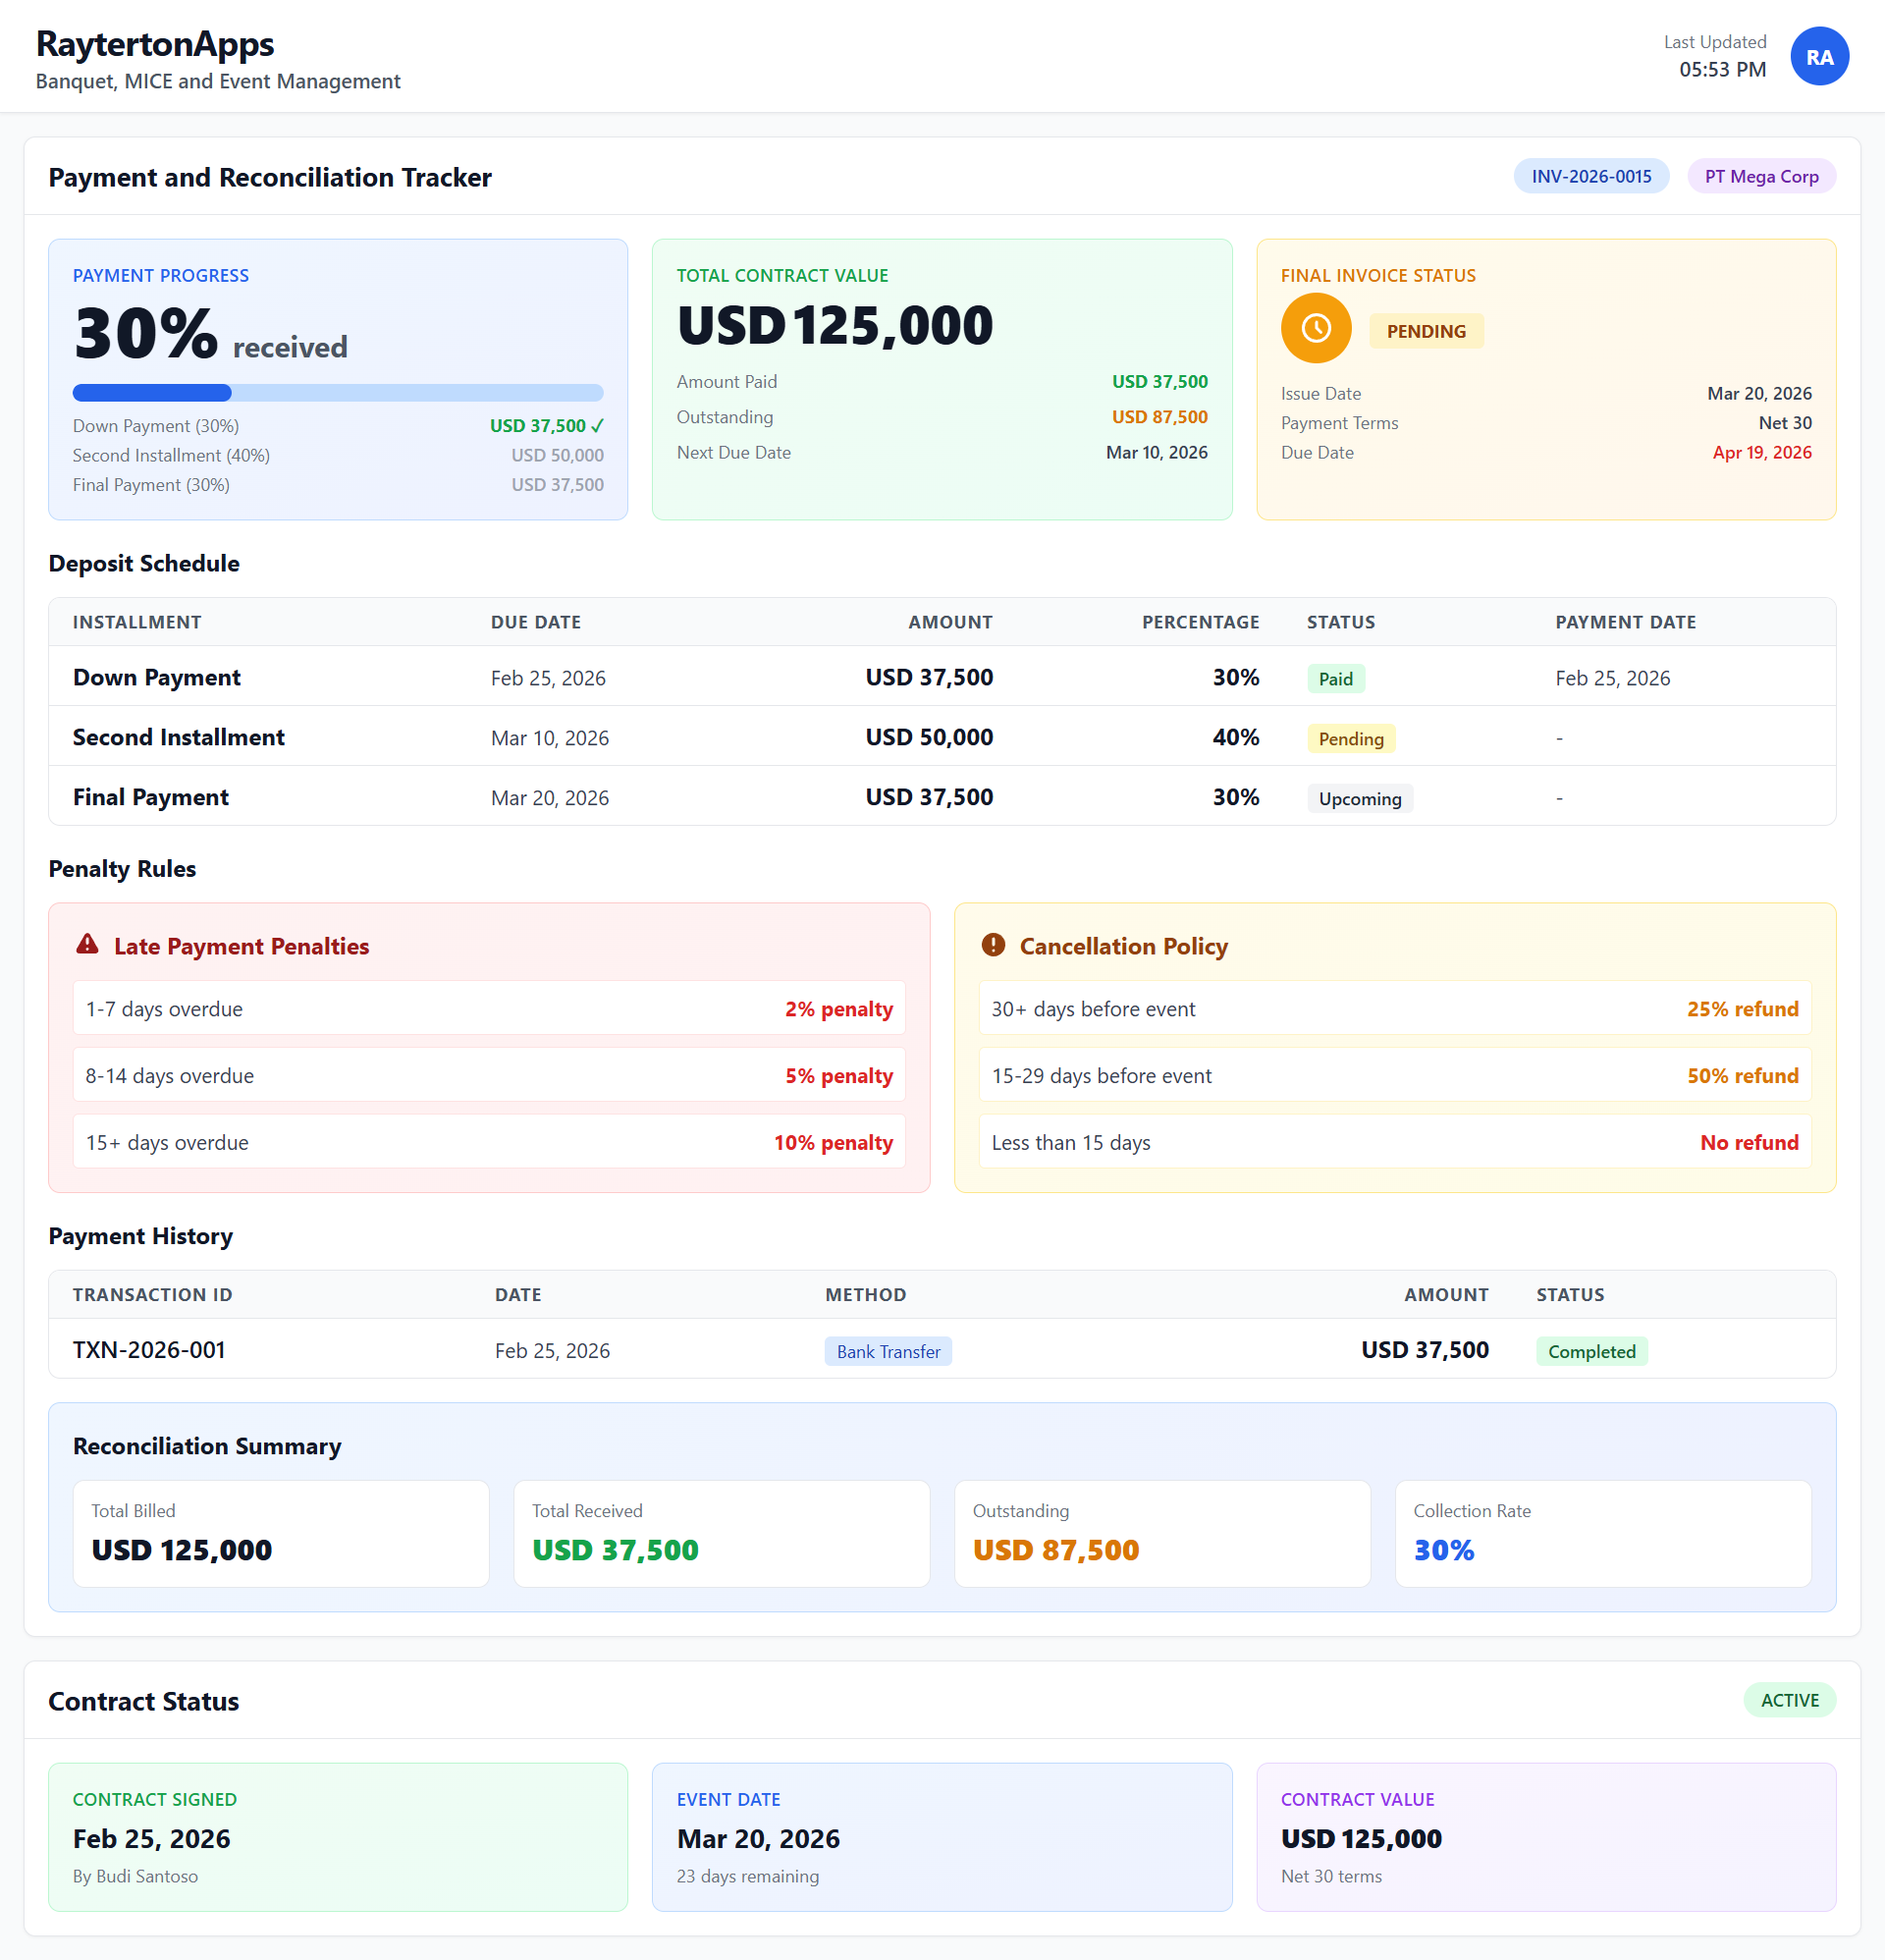
Task: Click the Collection Rate summary card
Action: coord(1602,1533)
